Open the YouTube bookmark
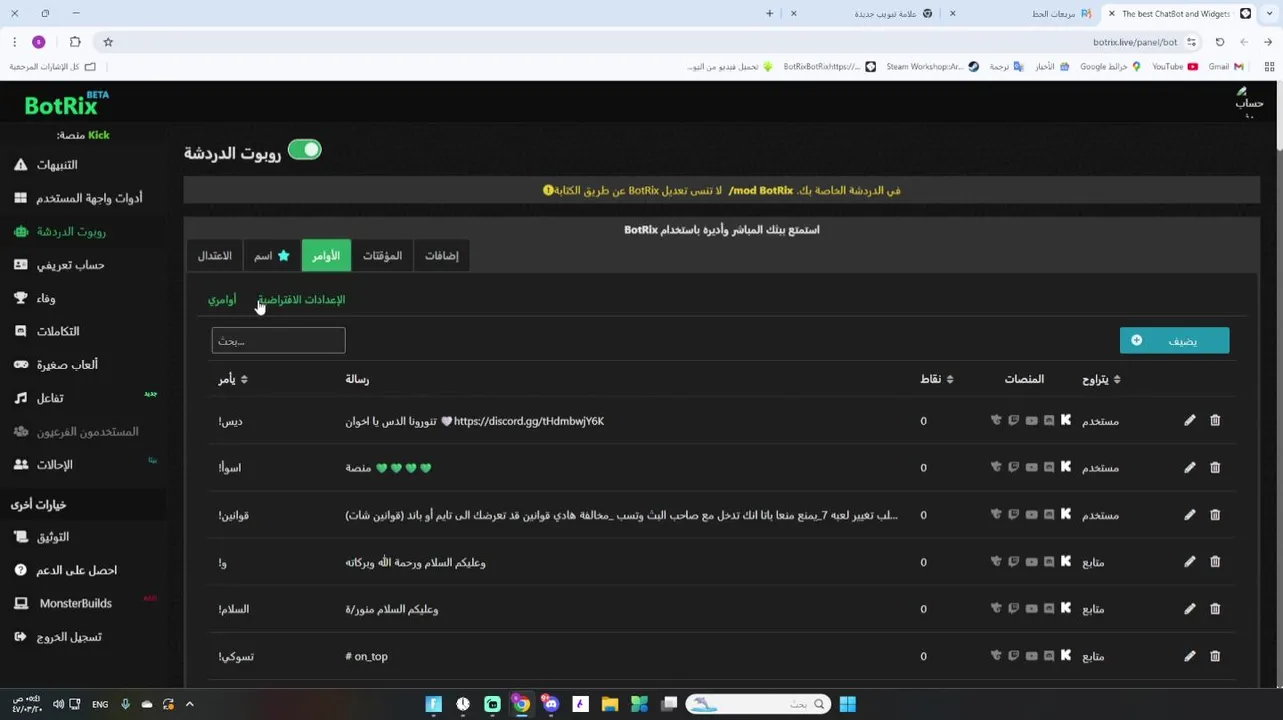The width and height of the screenshot is (1283, 720). [x=1174, y=67]
